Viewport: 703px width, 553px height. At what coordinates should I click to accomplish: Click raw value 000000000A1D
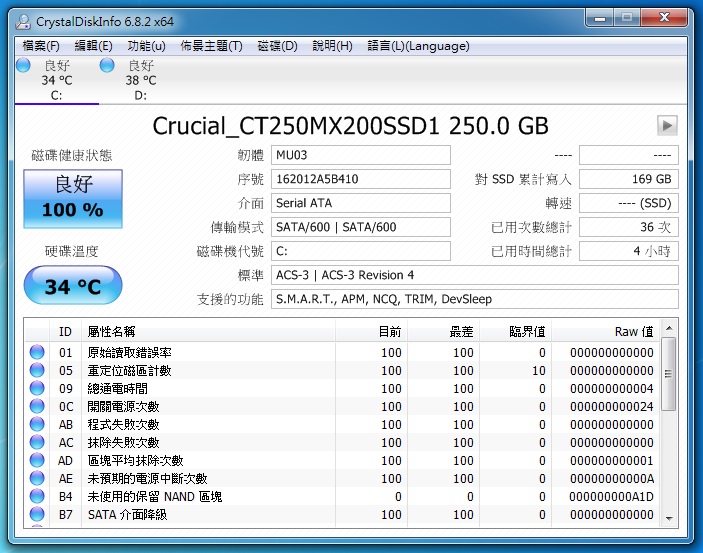click(612, 496)
